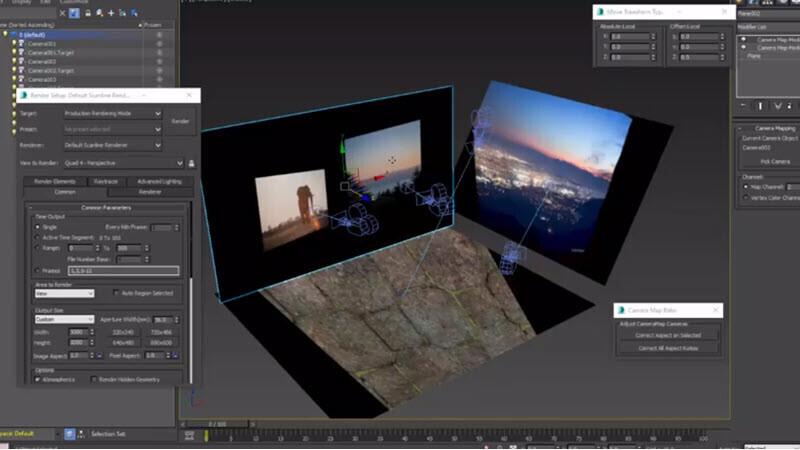Open the Area to Render View dropdown
Viewport: 800px width, 450px height.
[64, 293]
